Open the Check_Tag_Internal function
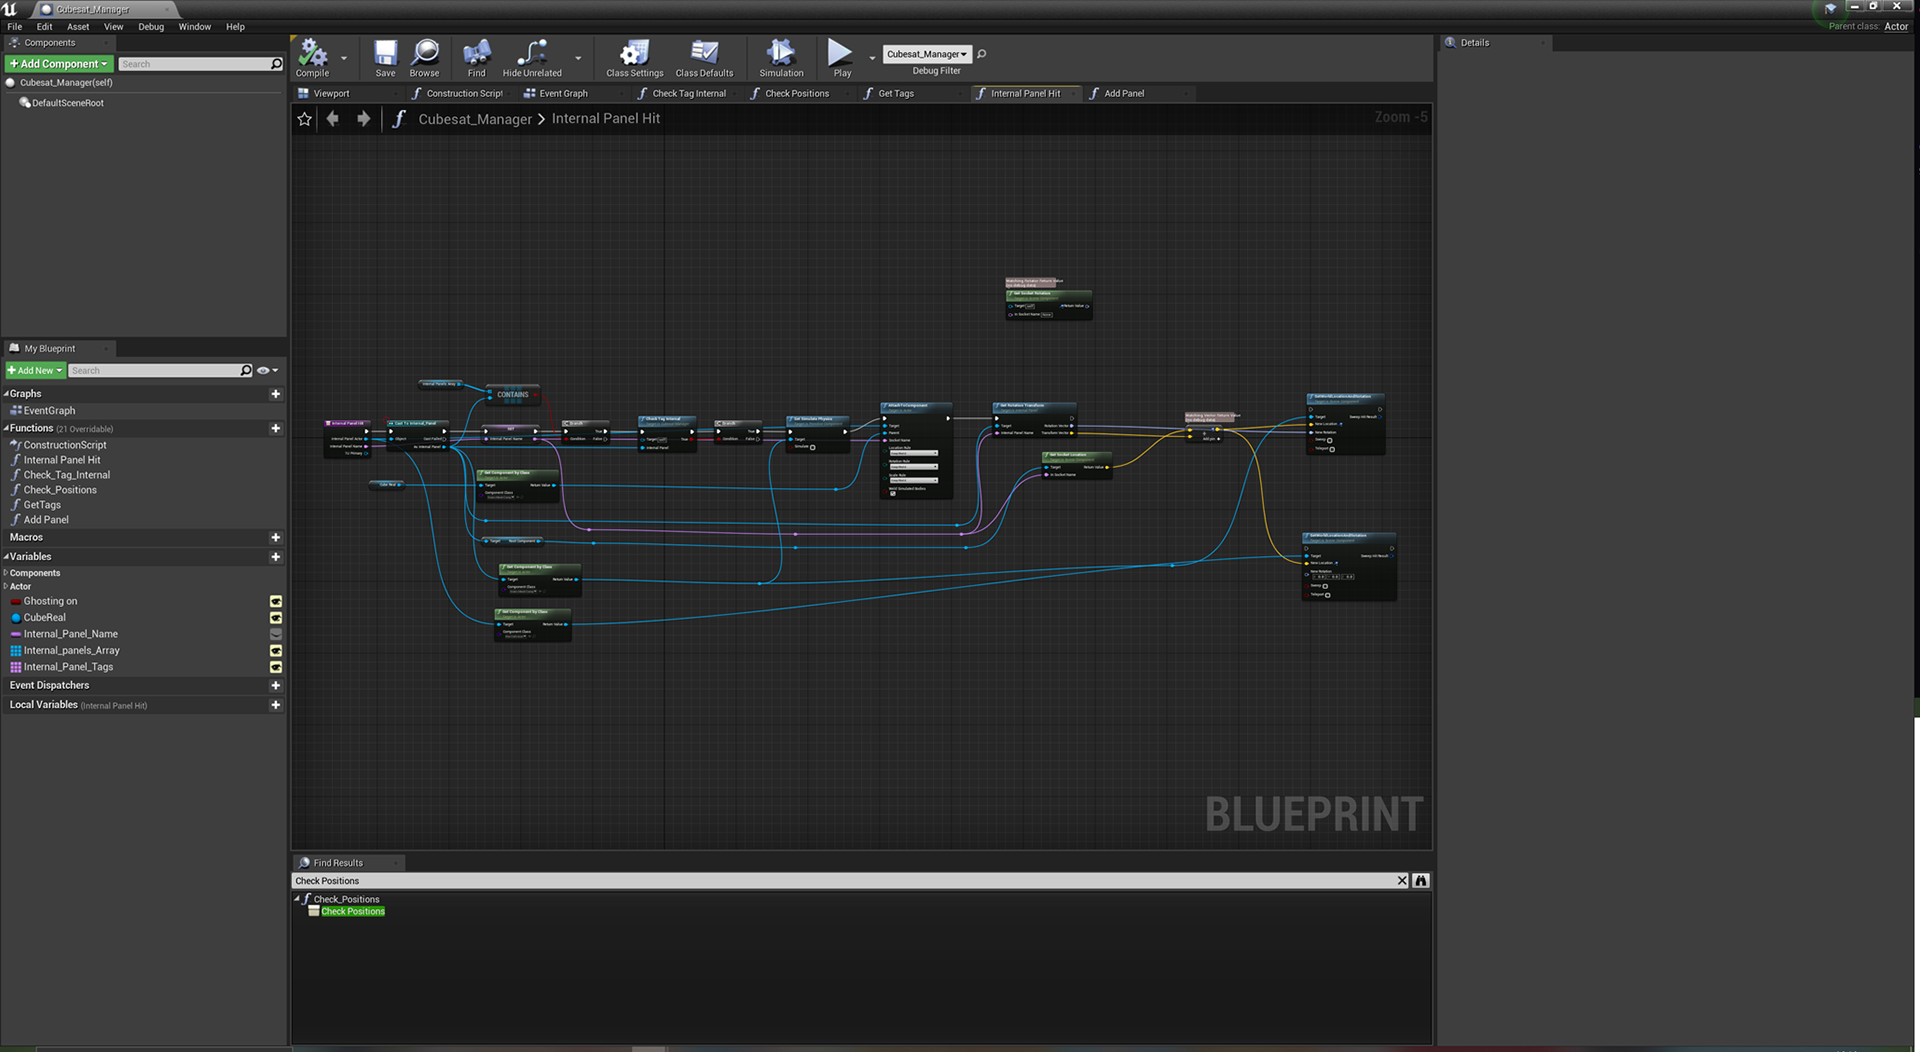The image size is (1920, 1052). (66, 475)
